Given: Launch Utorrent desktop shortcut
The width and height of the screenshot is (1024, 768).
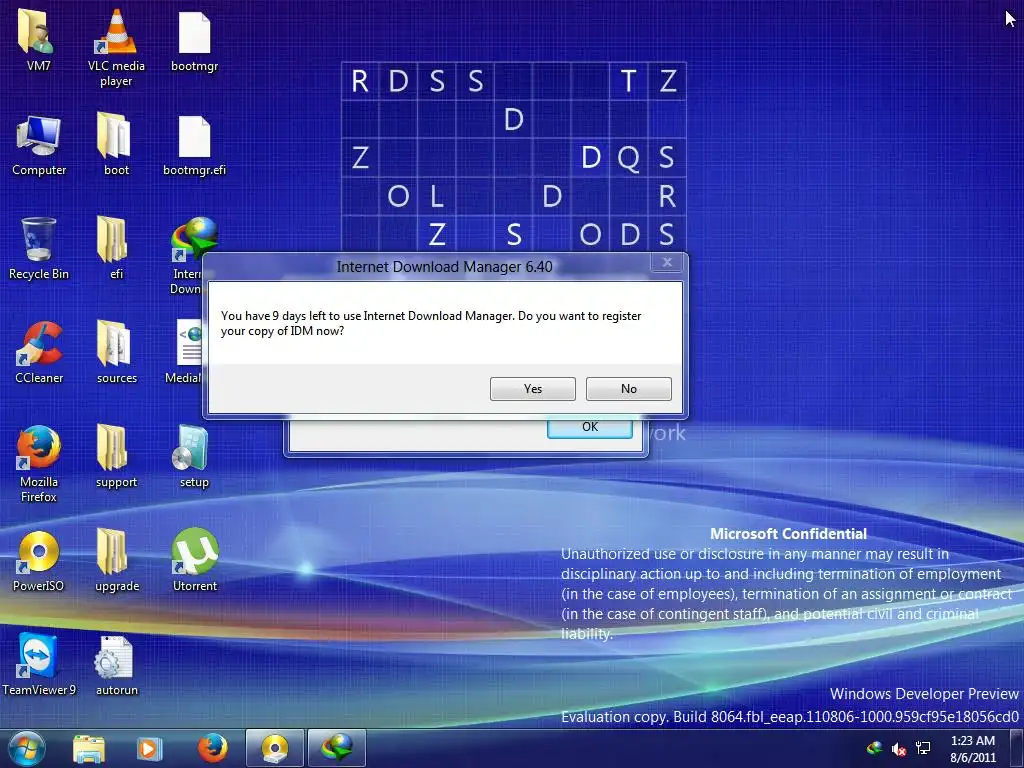Looking at the screenshot, I should tap(195, 560).
